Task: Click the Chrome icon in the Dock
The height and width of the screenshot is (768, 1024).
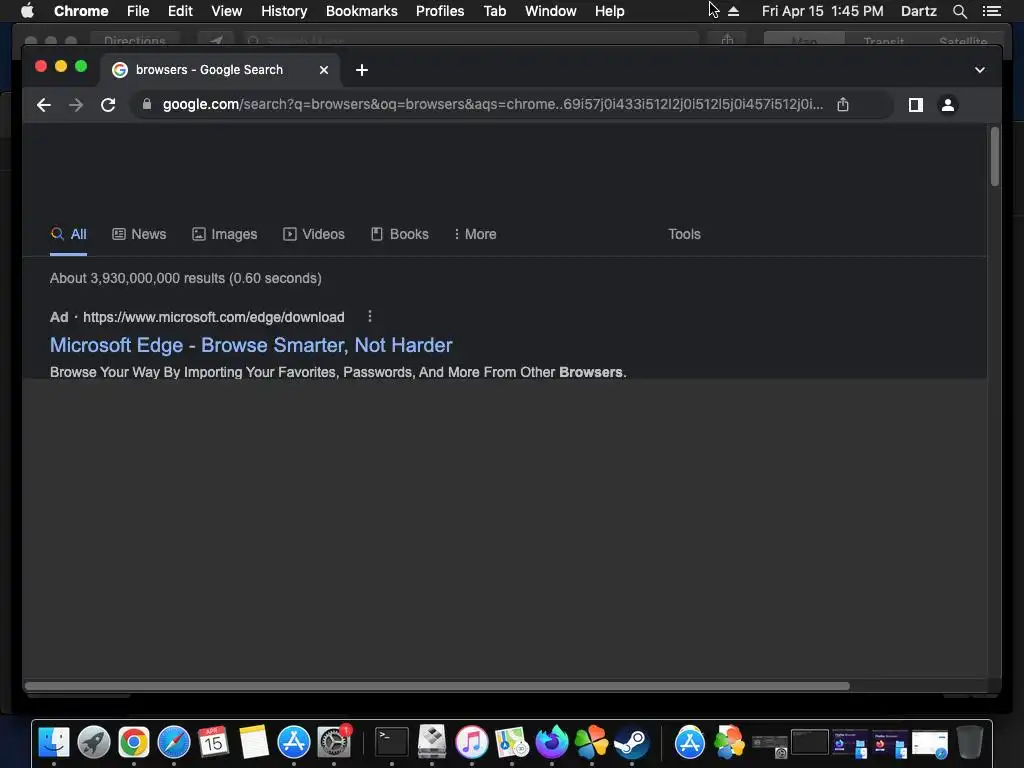Action: [x=134, y=742]
